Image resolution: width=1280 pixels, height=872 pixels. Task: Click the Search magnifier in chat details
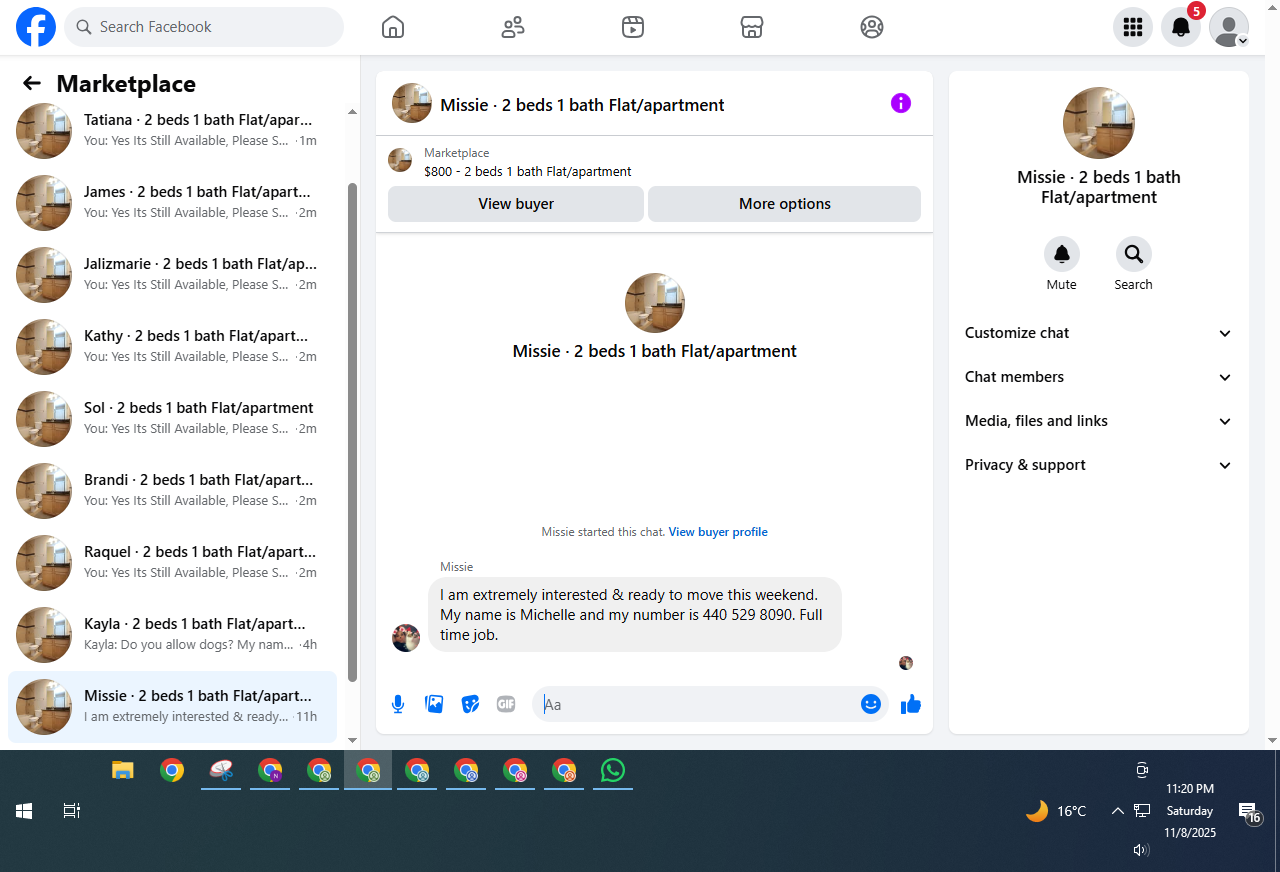1134,254
